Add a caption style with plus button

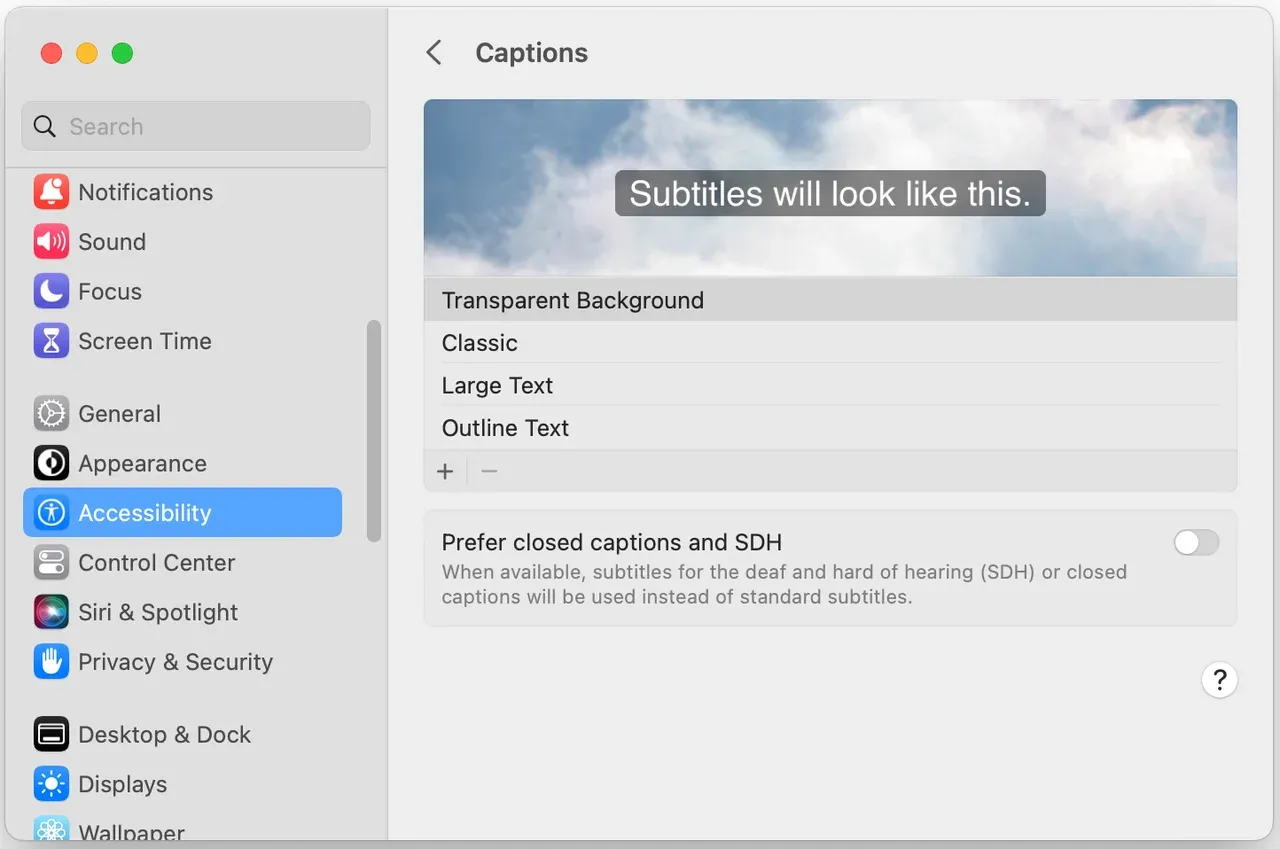[445, 471]
